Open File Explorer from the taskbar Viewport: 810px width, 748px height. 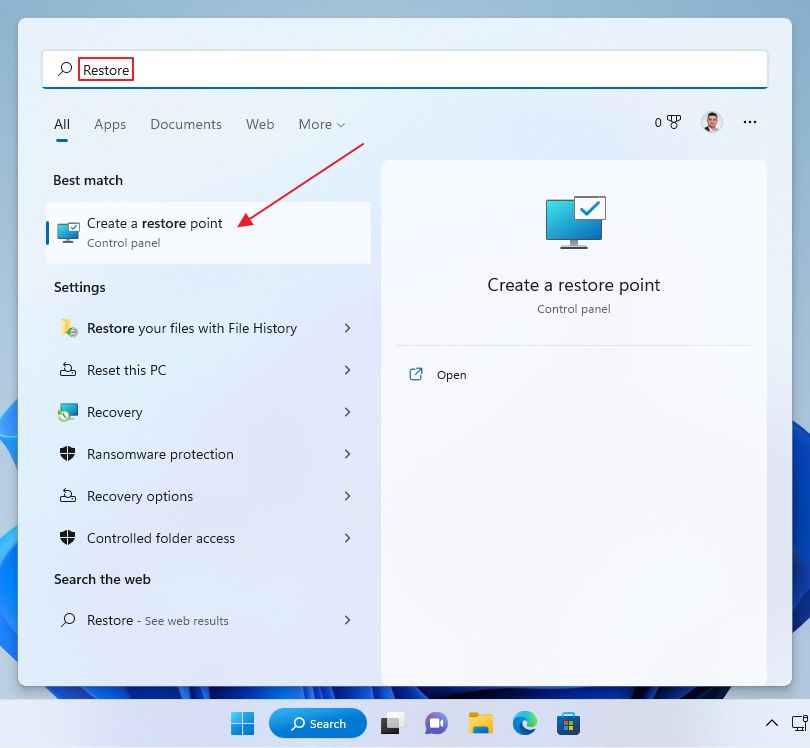pos(480,723)
